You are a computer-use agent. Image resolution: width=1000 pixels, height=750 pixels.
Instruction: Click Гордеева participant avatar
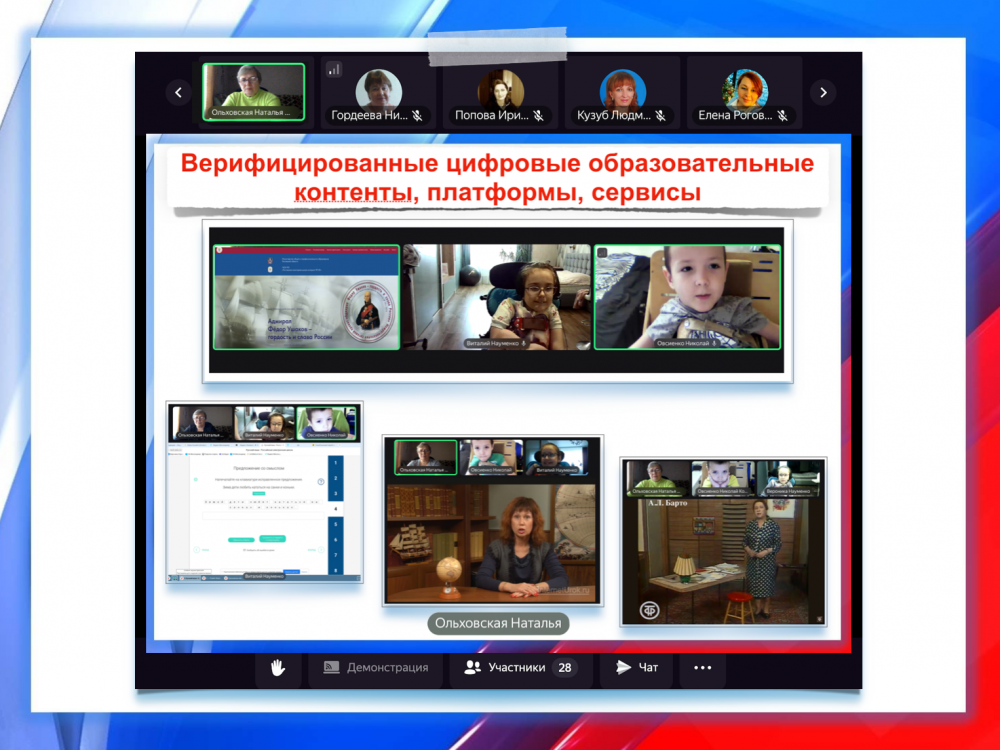pos(379,89)
